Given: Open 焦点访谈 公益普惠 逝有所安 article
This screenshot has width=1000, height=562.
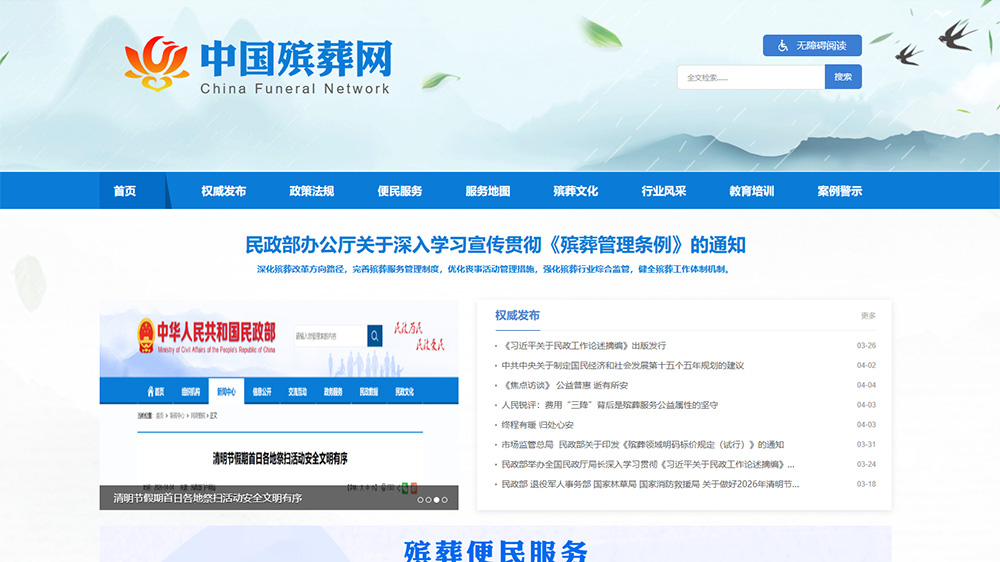Looking at the screenshot, I should [x=565, y=385].
